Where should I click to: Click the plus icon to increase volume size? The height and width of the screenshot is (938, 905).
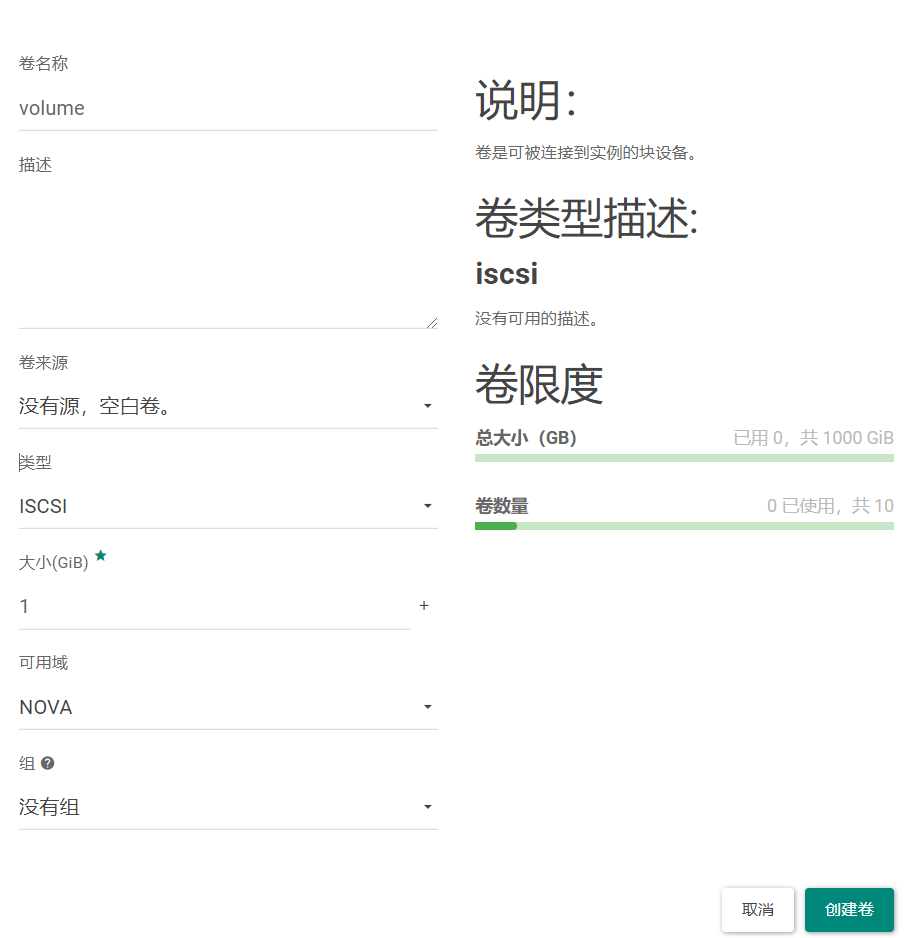[x=424, y=605]
